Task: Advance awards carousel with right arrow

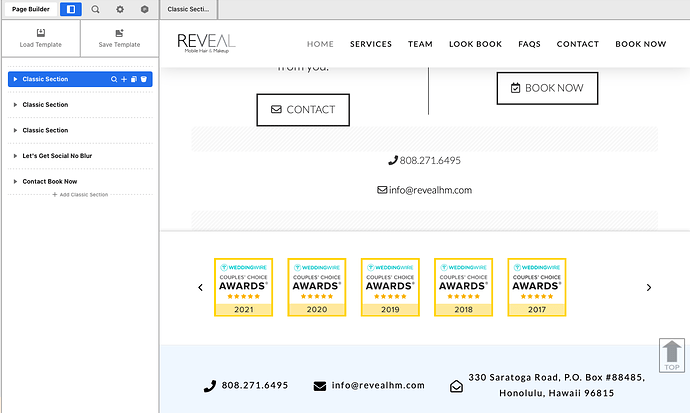Action: pos(648,288)
